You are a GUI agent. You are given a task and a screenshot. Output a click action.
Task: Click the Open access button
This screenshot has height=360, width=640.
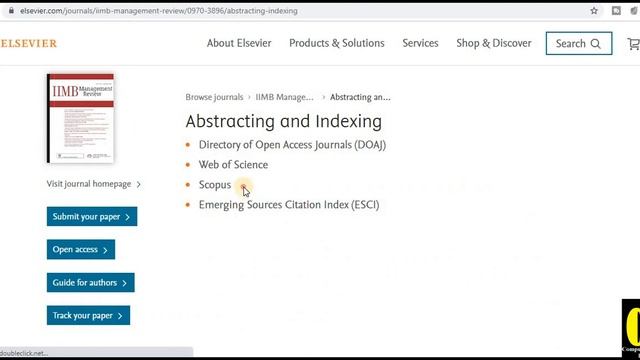[x=81, y=249]
